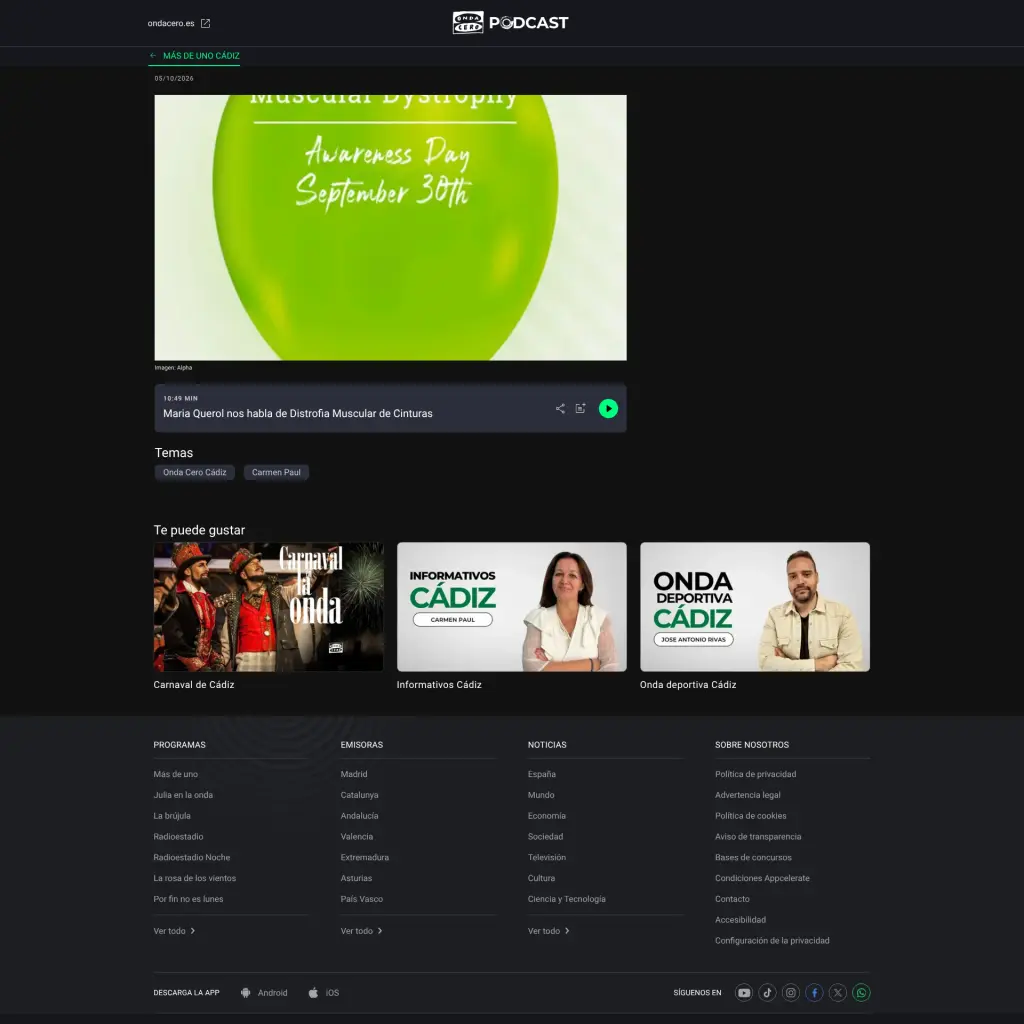The width and height of the screenshot is (1024, 1024).
Task: Go back using the arrow icon
Action: (153, 56)
